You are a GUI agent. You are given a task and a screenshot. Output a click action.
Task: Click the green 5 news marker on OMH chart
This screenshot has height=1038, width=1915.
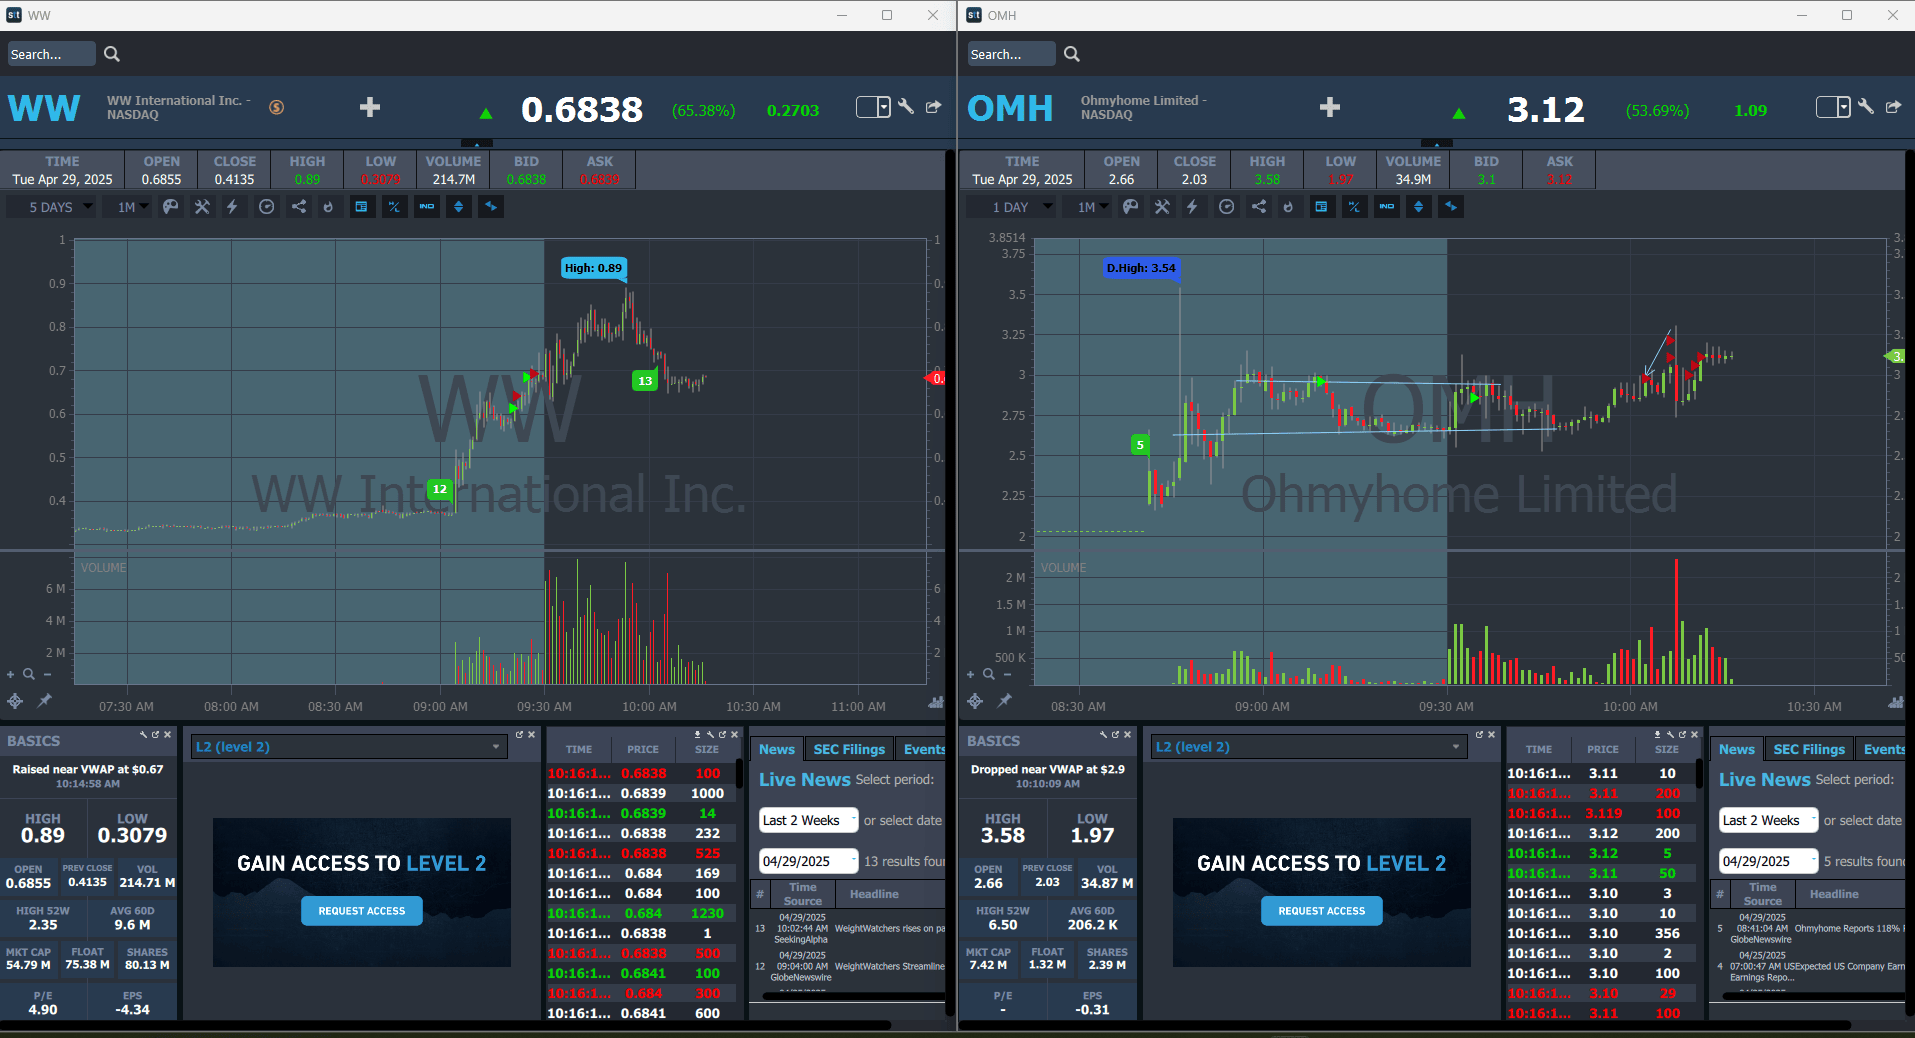[1140, 445]
